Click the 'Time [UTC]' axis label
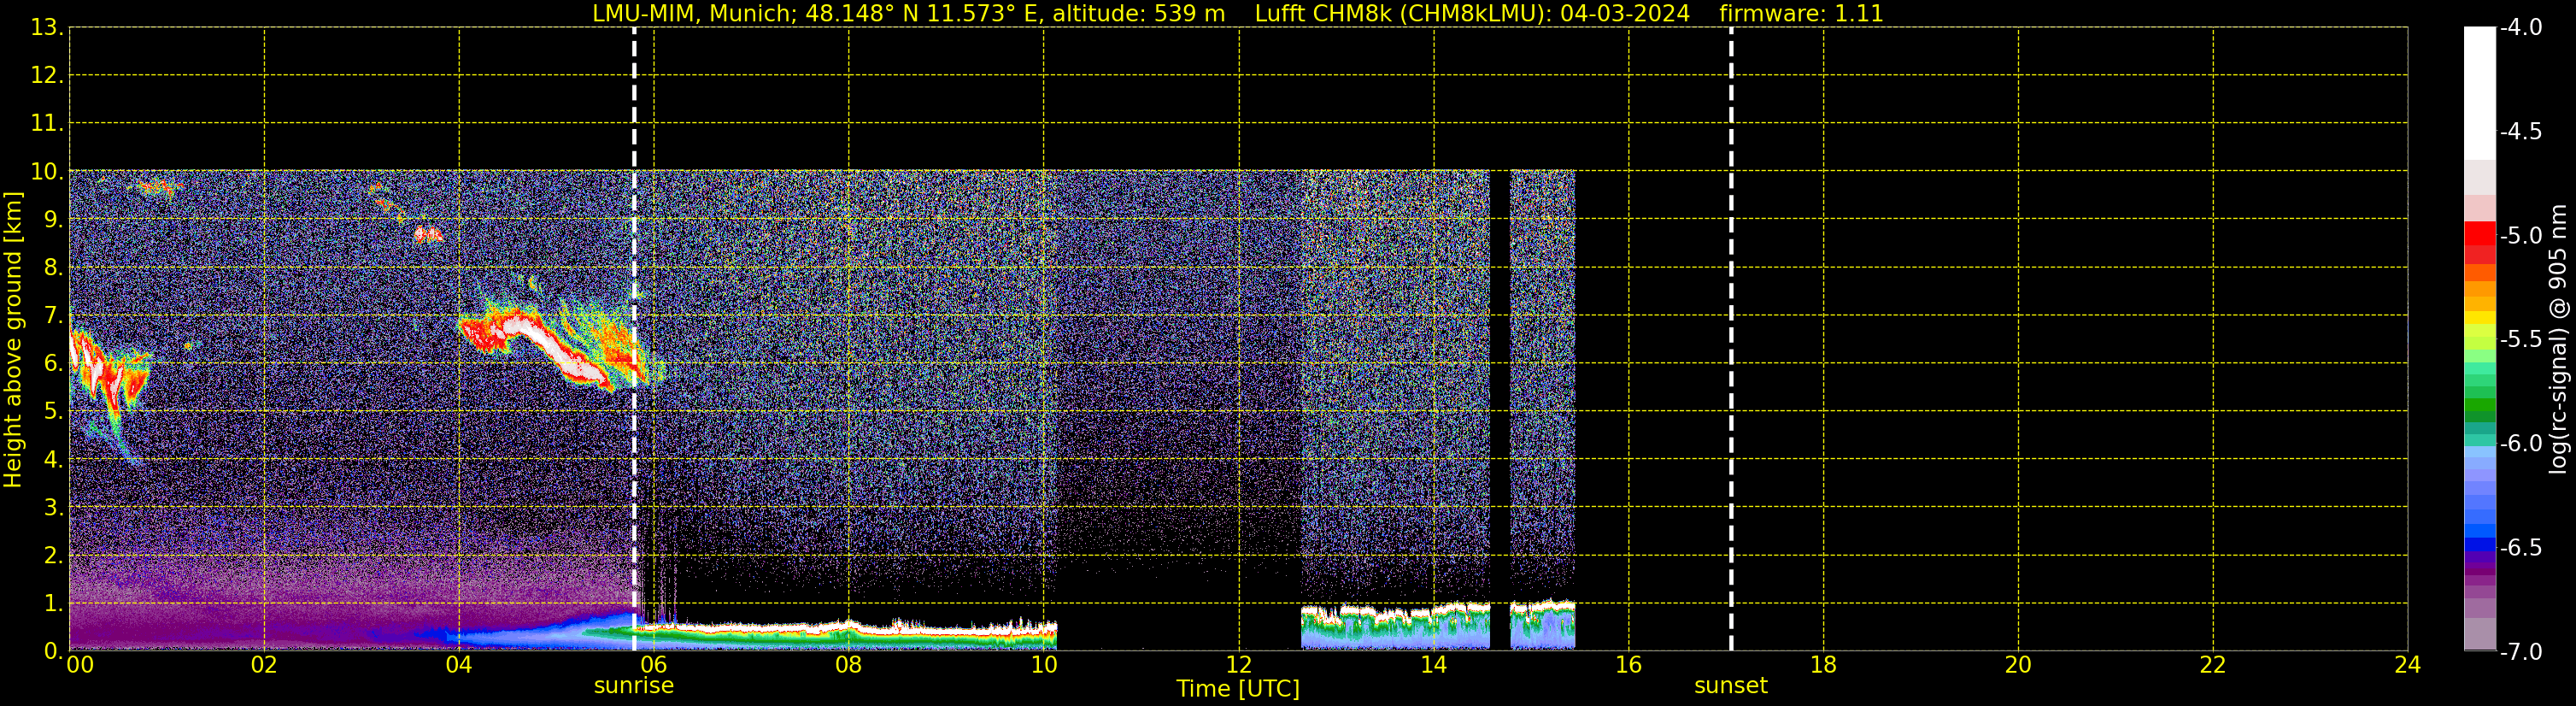 click(x=1238, y=689)
